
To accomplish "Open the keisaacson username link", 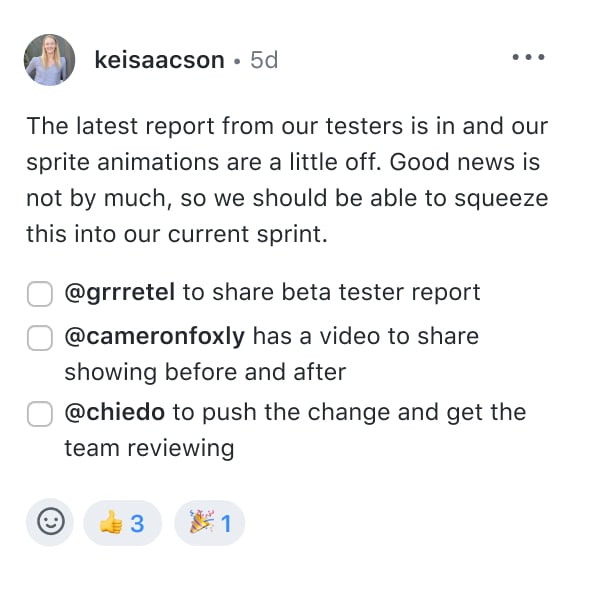I will 159,60.
